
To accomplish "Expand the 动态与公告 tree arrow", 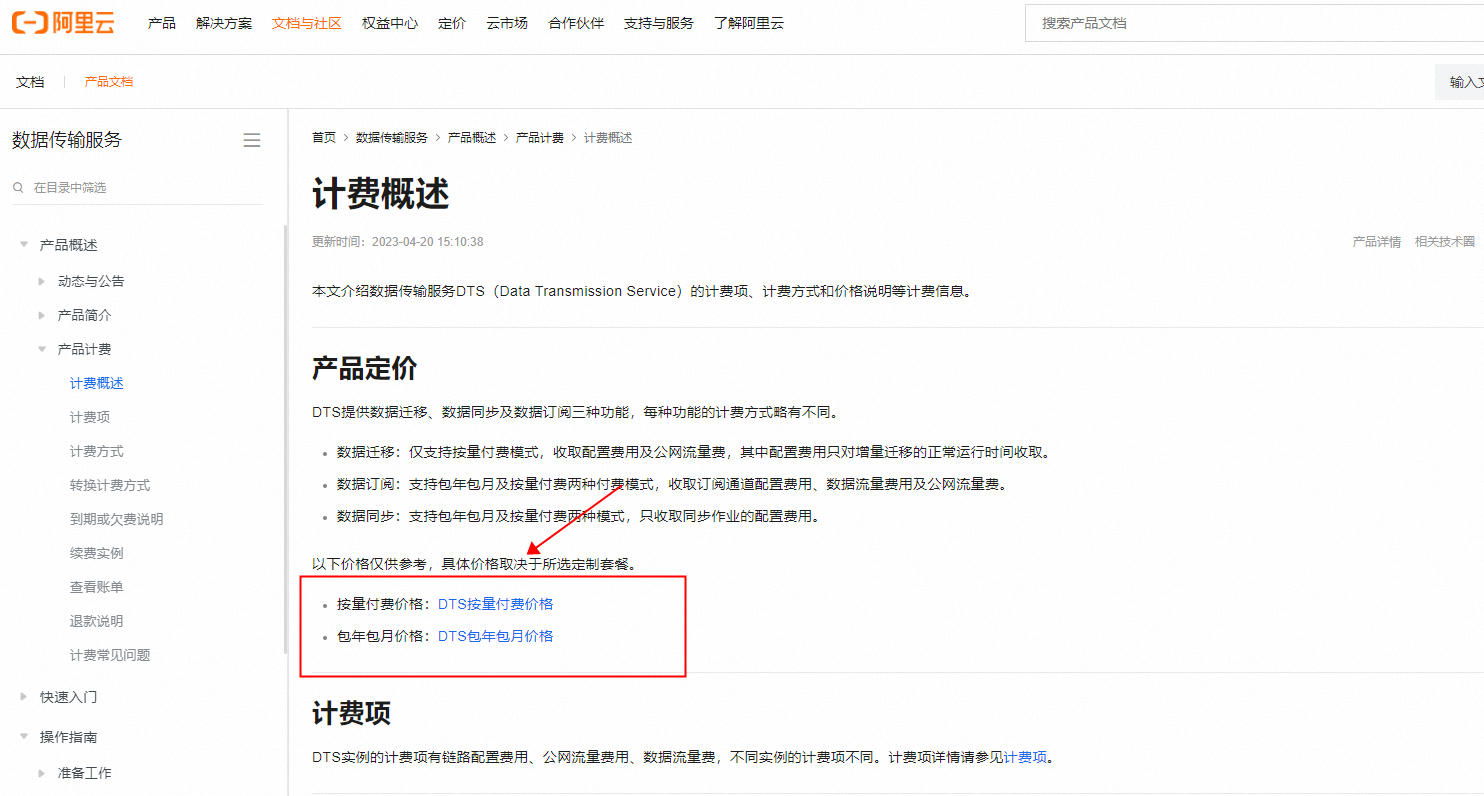I will click(42, 281).
